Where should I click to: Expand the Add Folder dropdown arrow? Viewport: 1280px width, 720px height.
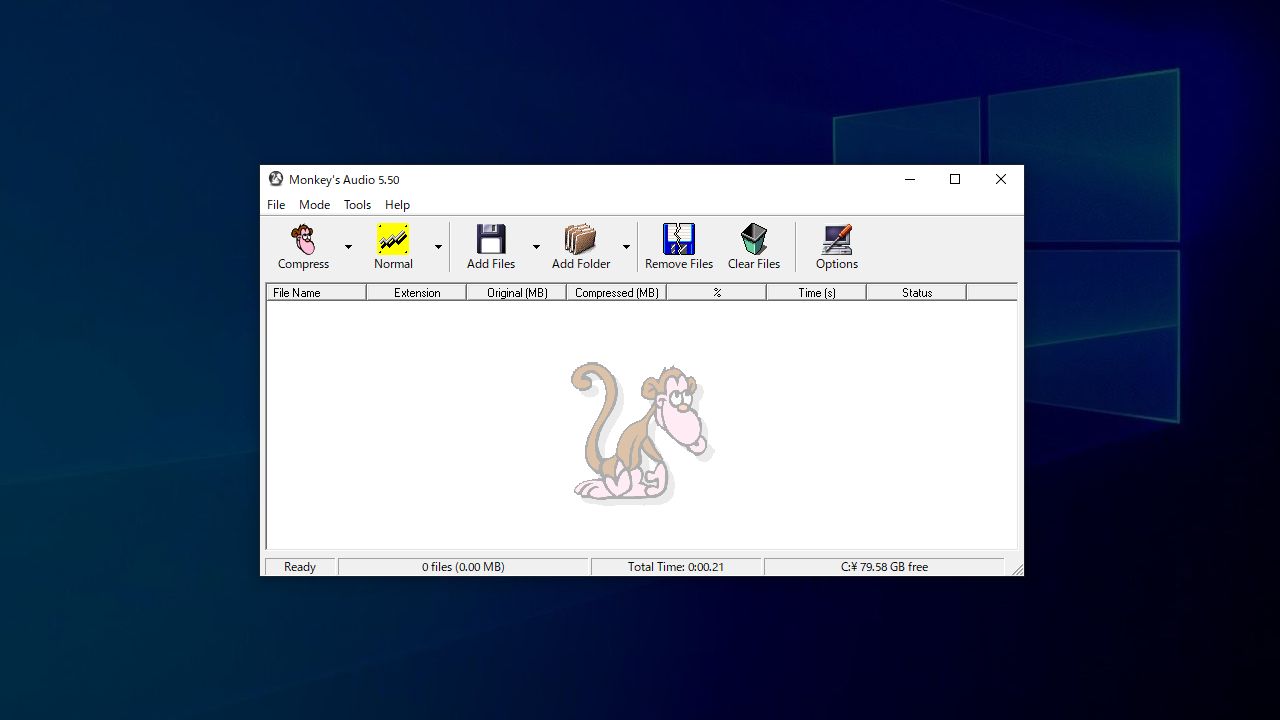626,247
